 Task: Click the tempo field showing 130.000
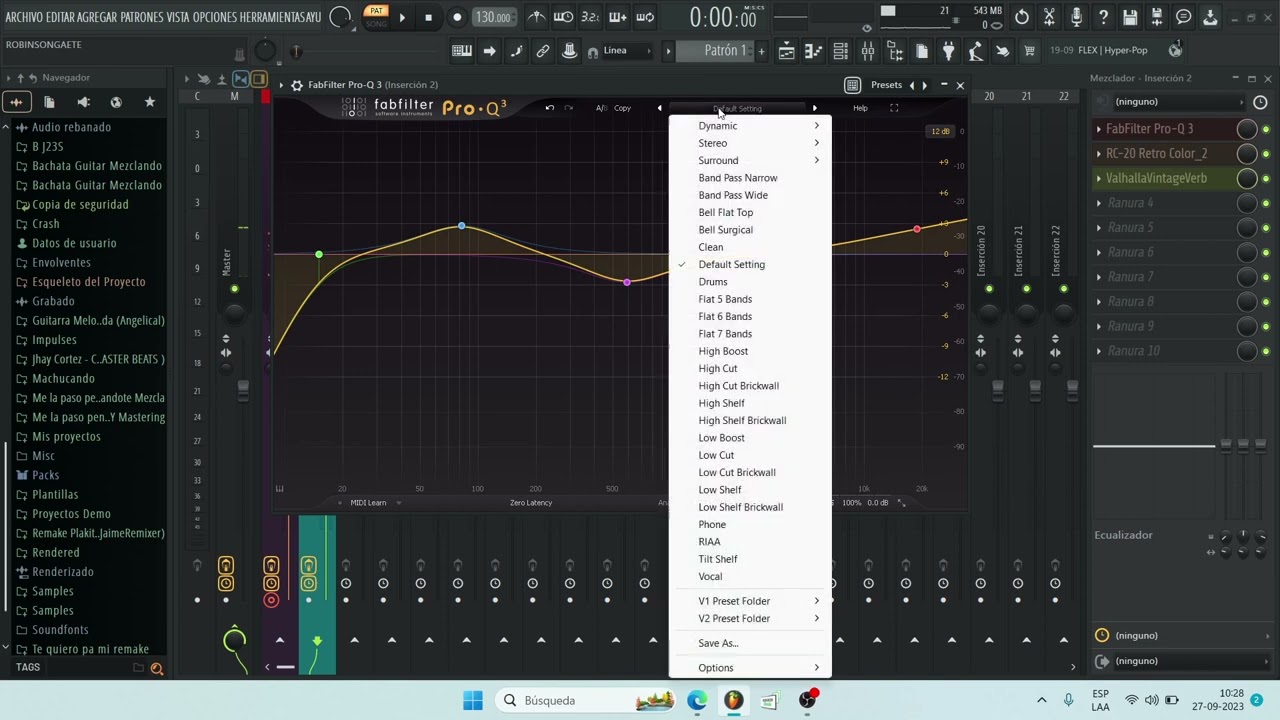click(x=493, y=17)
